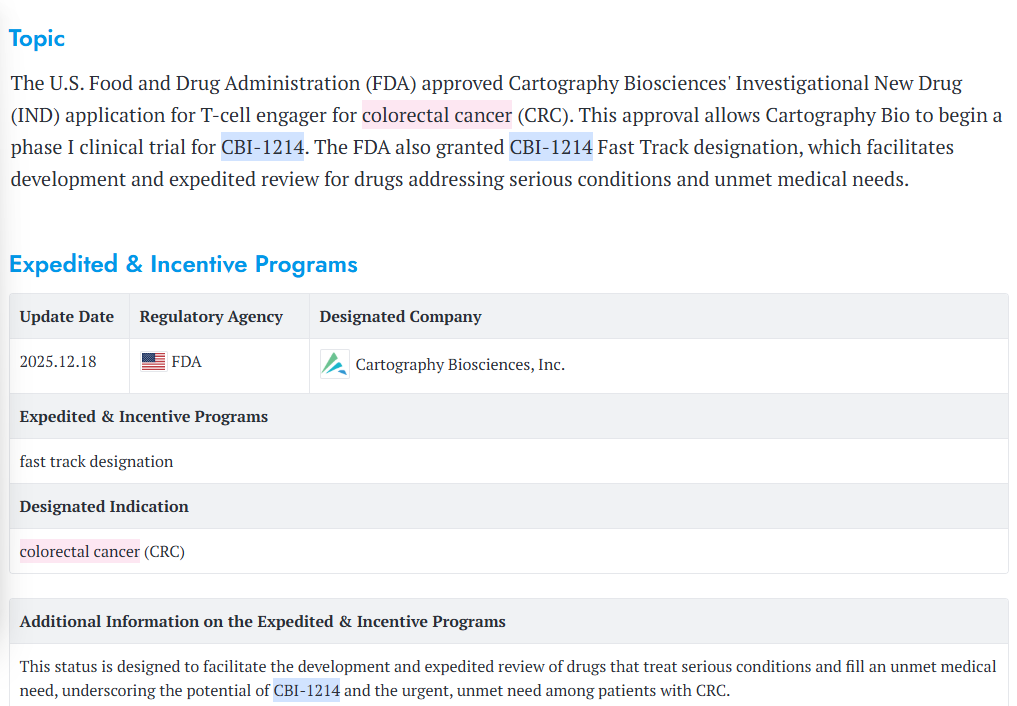Open the Cartography Biosciences, Inc. company link
This screenshot has width=1017, height=706.
click(460, 365)
